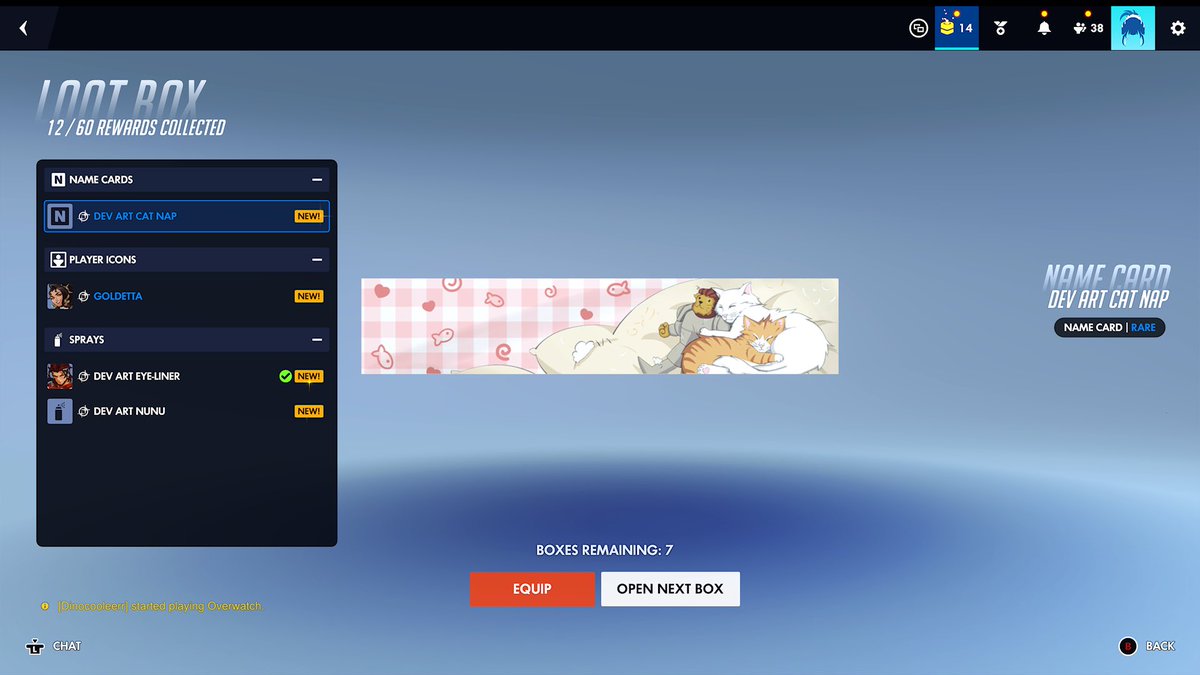This screenshot has width=1200, height=675.
Task: Open the Chat control at bottom left
Action: point(54,646)
